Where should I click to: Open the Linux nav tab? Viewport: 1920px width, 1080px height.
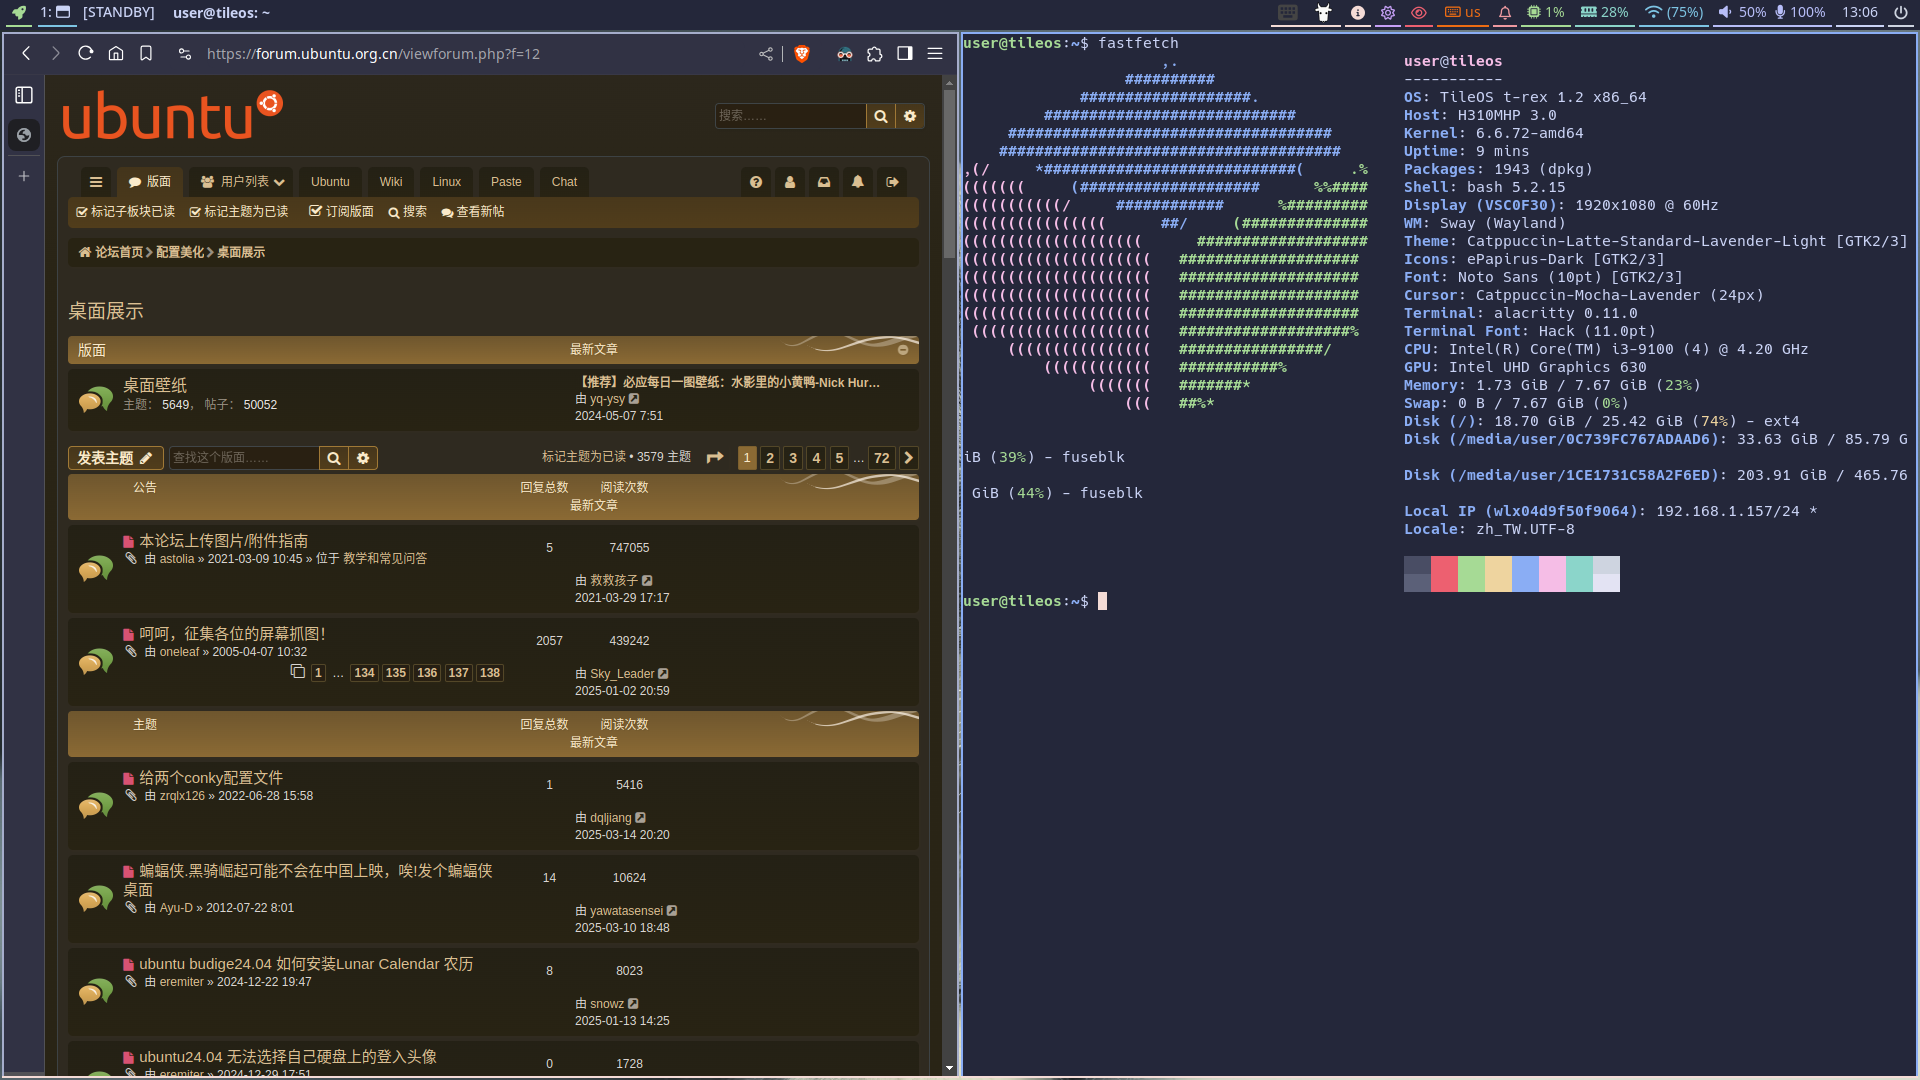pos(446,182)
